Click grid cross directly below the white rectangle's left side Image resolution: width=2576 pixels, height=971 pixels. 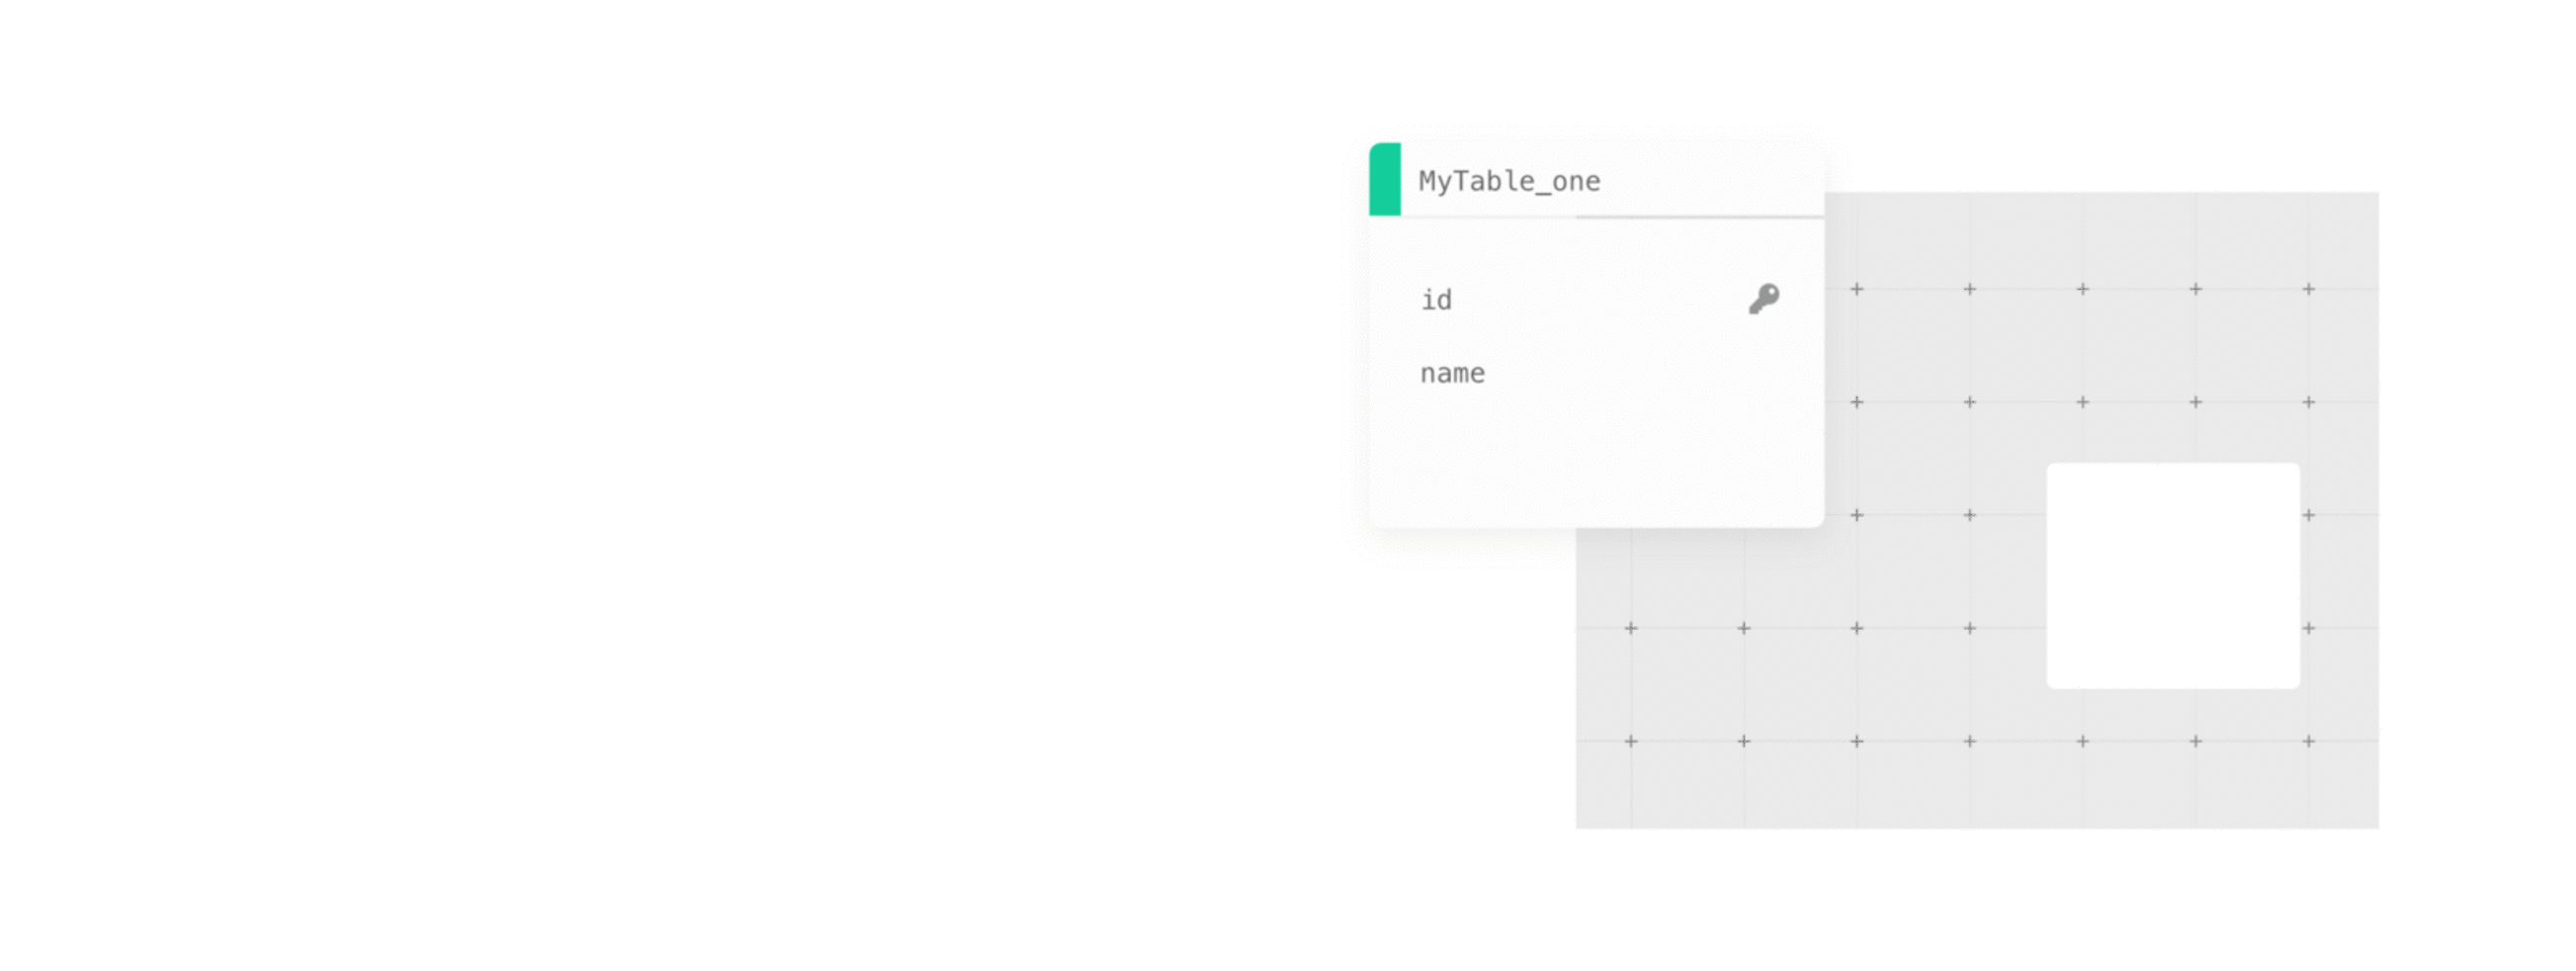[x=2083, y=741]
